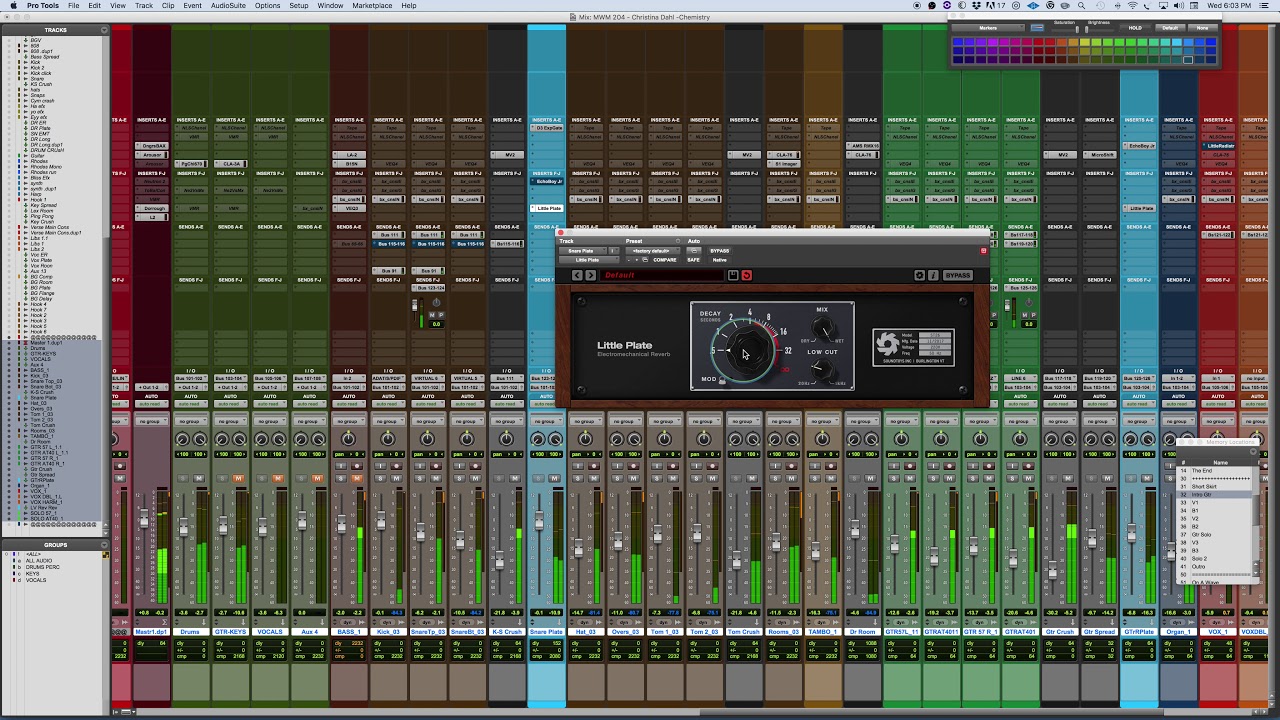Click the plug-in info icon
Viewport: 1280px width, 720px height.
(x=933, y=275)
